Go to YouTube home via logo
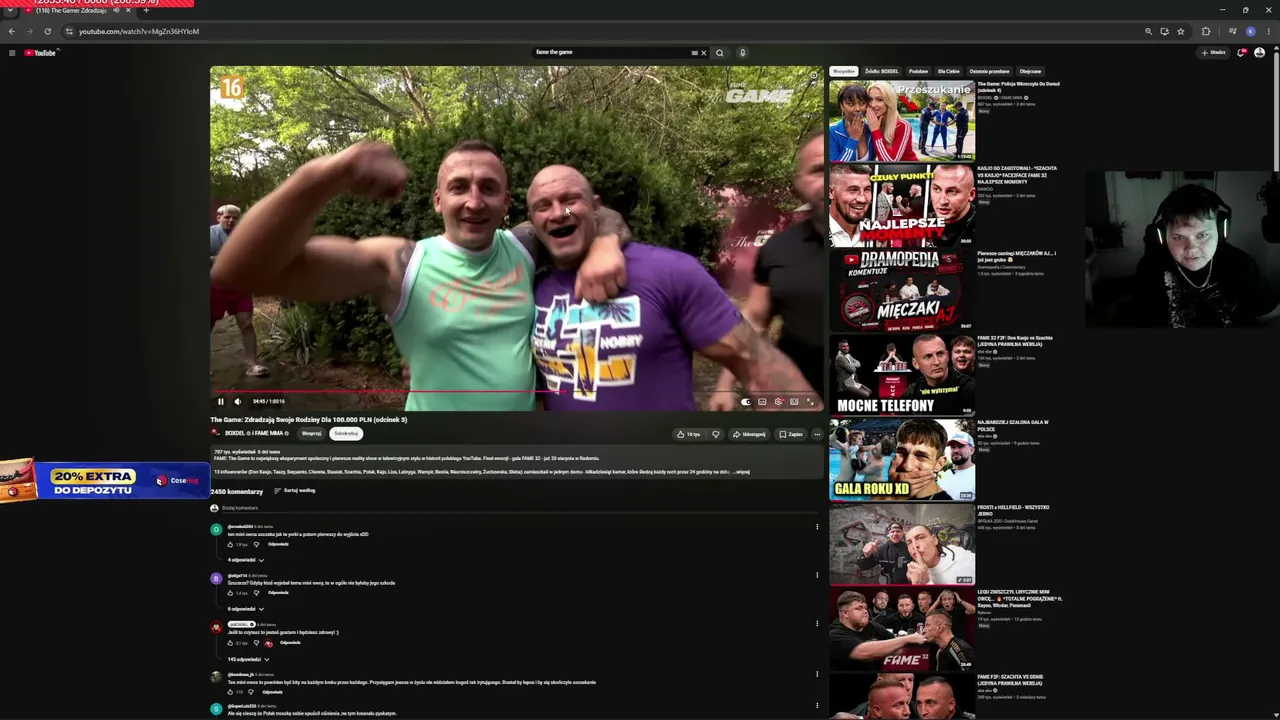 tap(40, 53)
